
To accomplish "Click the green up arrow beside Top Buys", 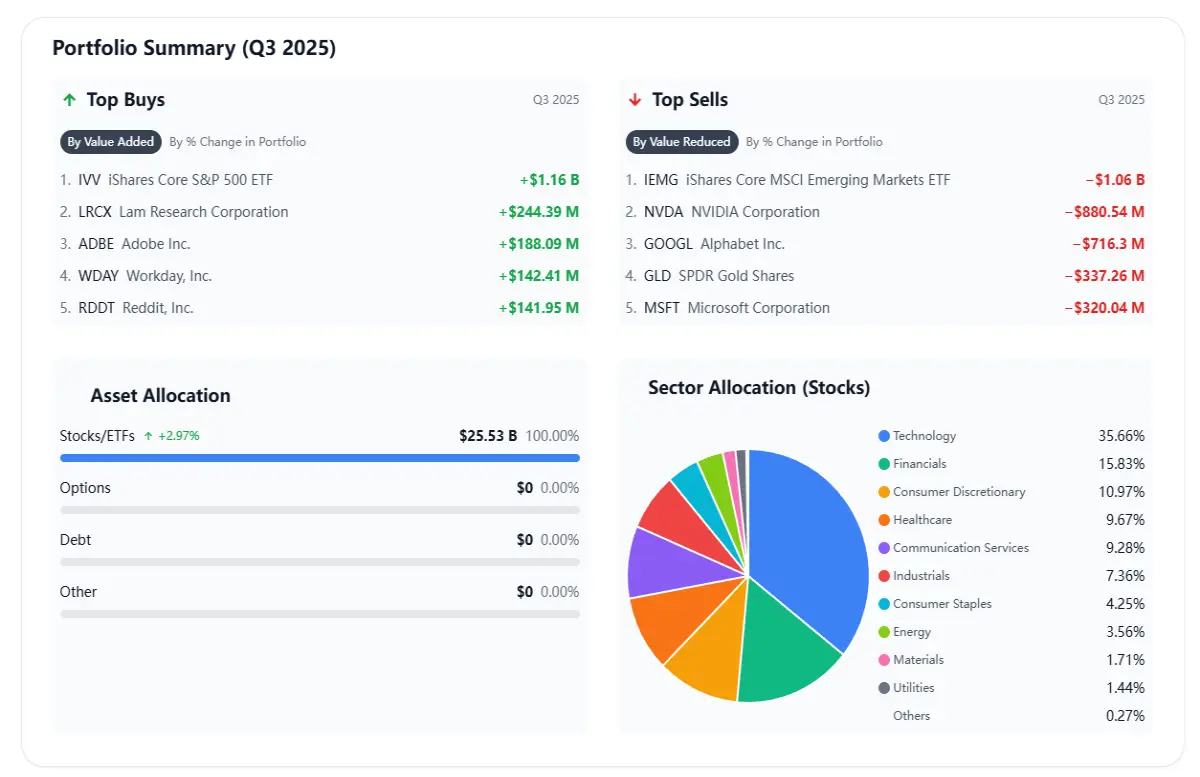I will click(69, 100).
